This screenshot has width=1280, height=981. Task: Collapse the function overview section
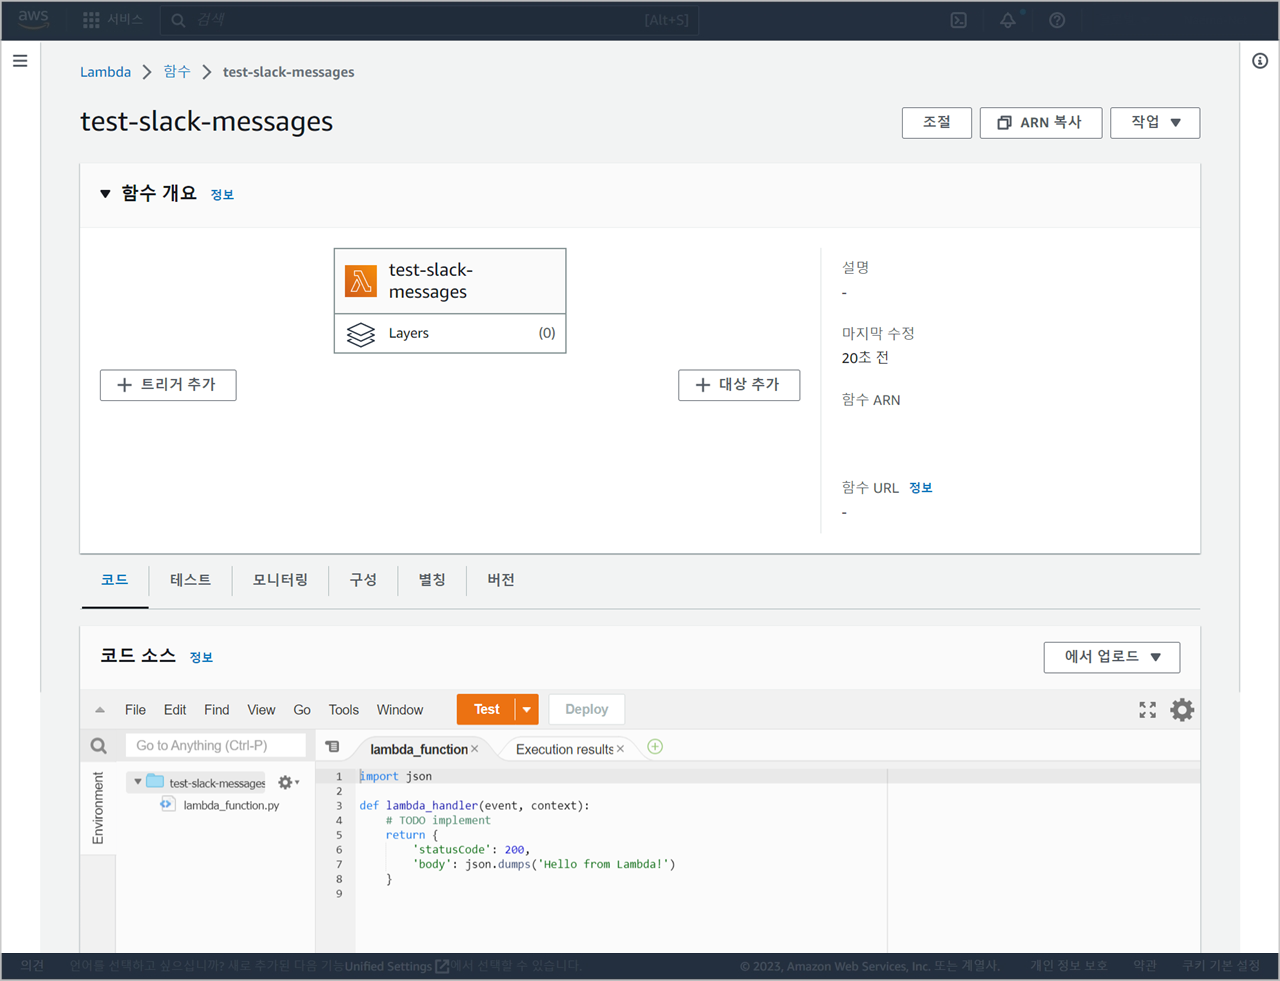click(105, 194)
